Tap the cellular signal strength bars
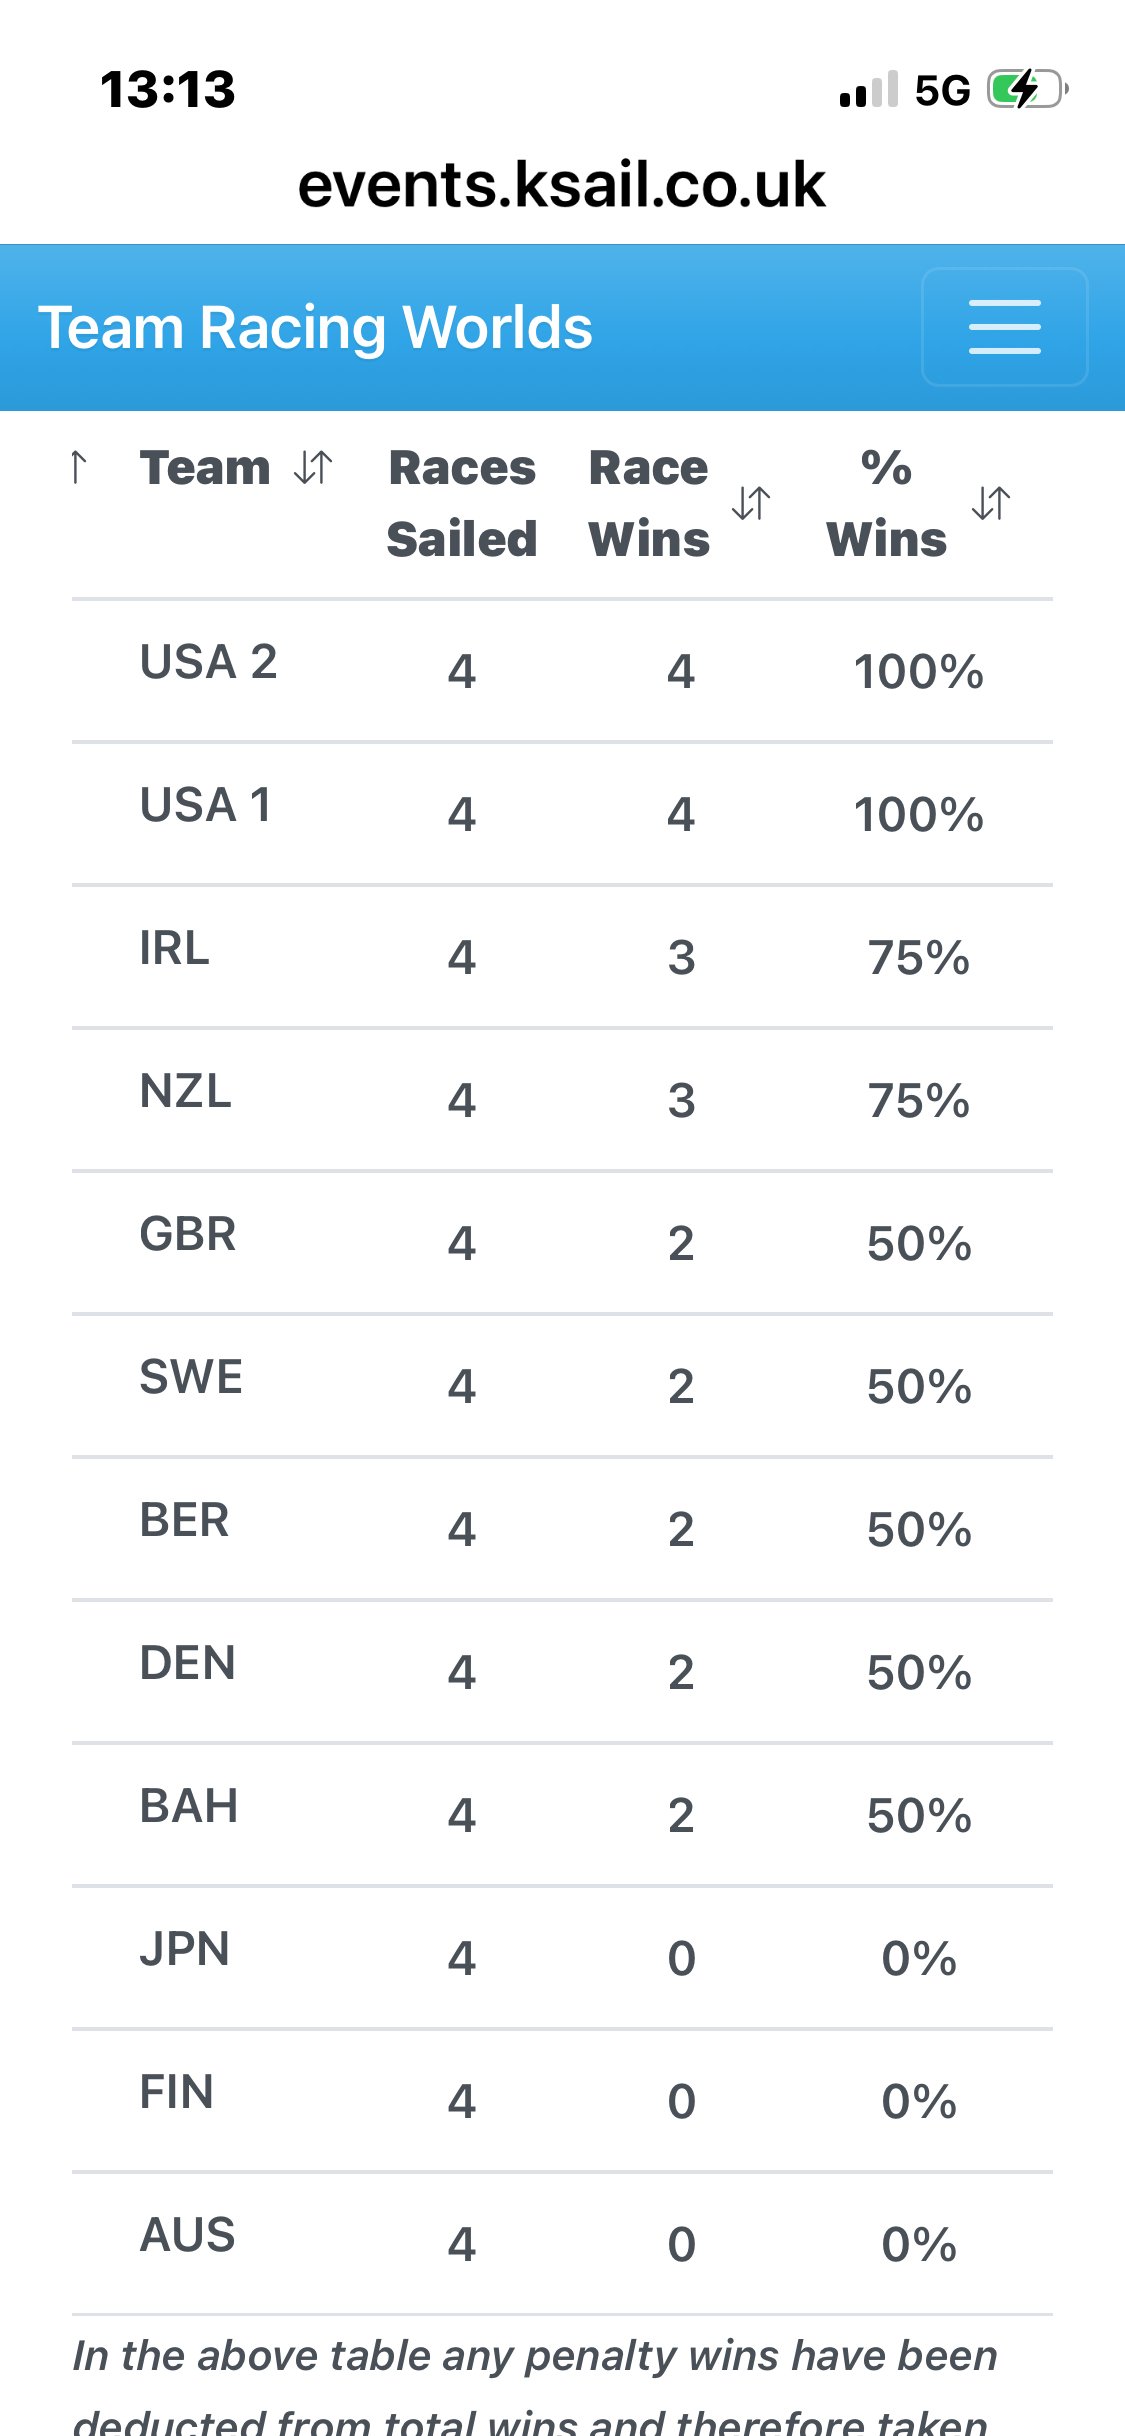The image size is (1125, 2436). pyautogui.click(x=869, y=89)
